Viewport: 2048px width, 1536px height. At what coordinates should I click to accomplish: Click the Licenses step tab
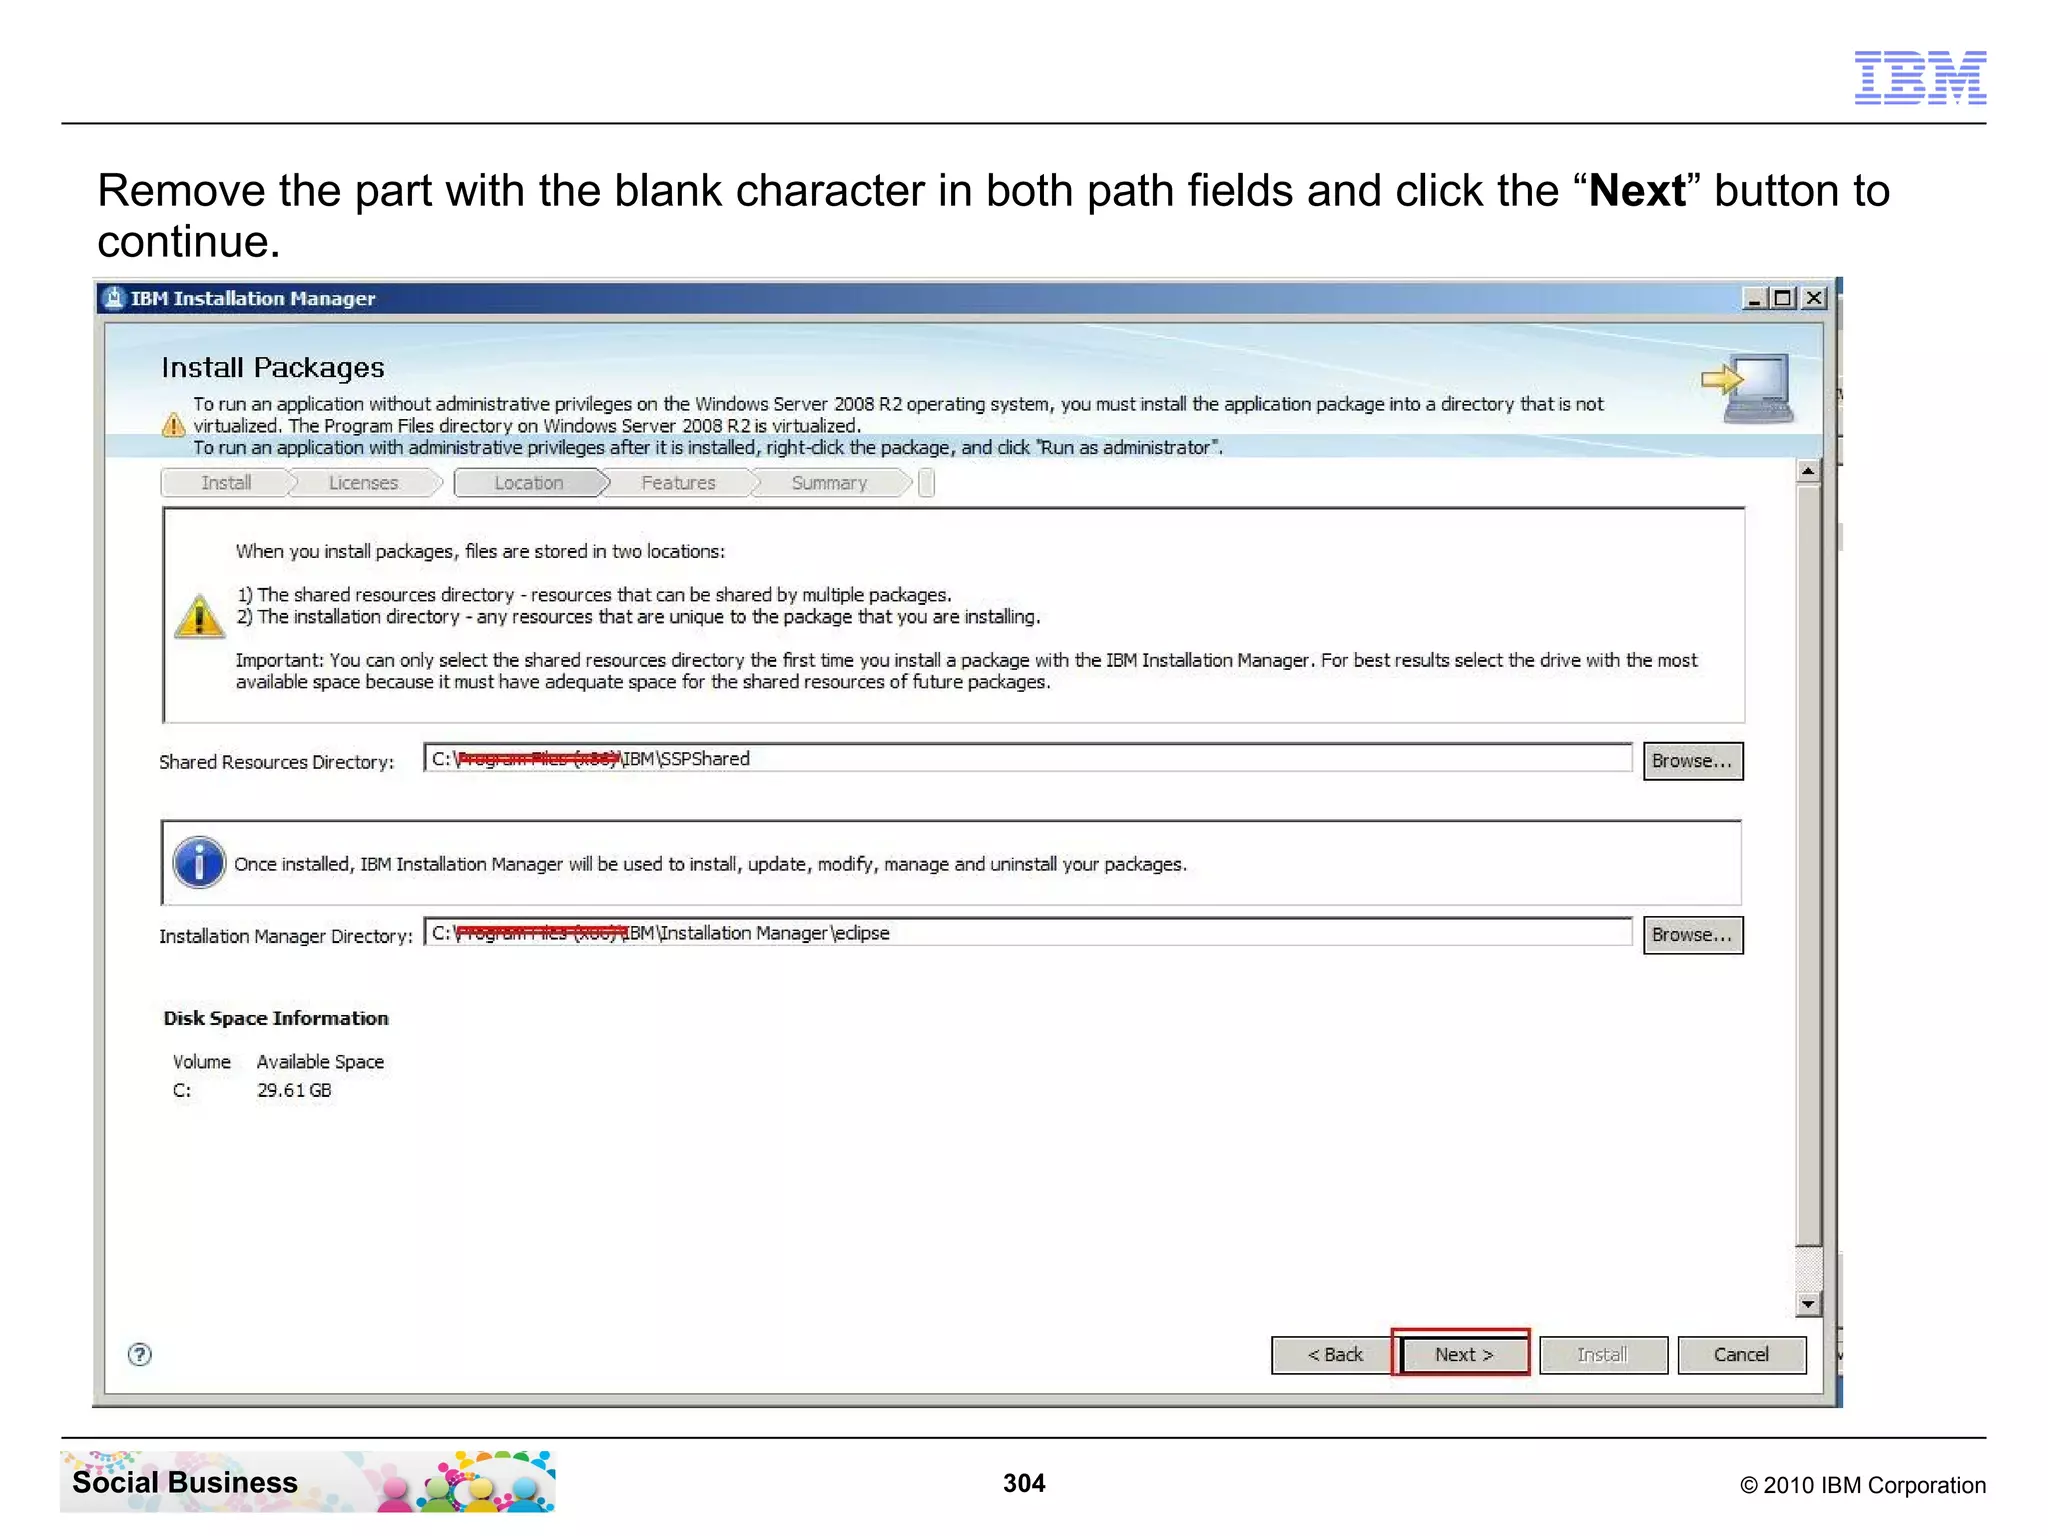363,483
